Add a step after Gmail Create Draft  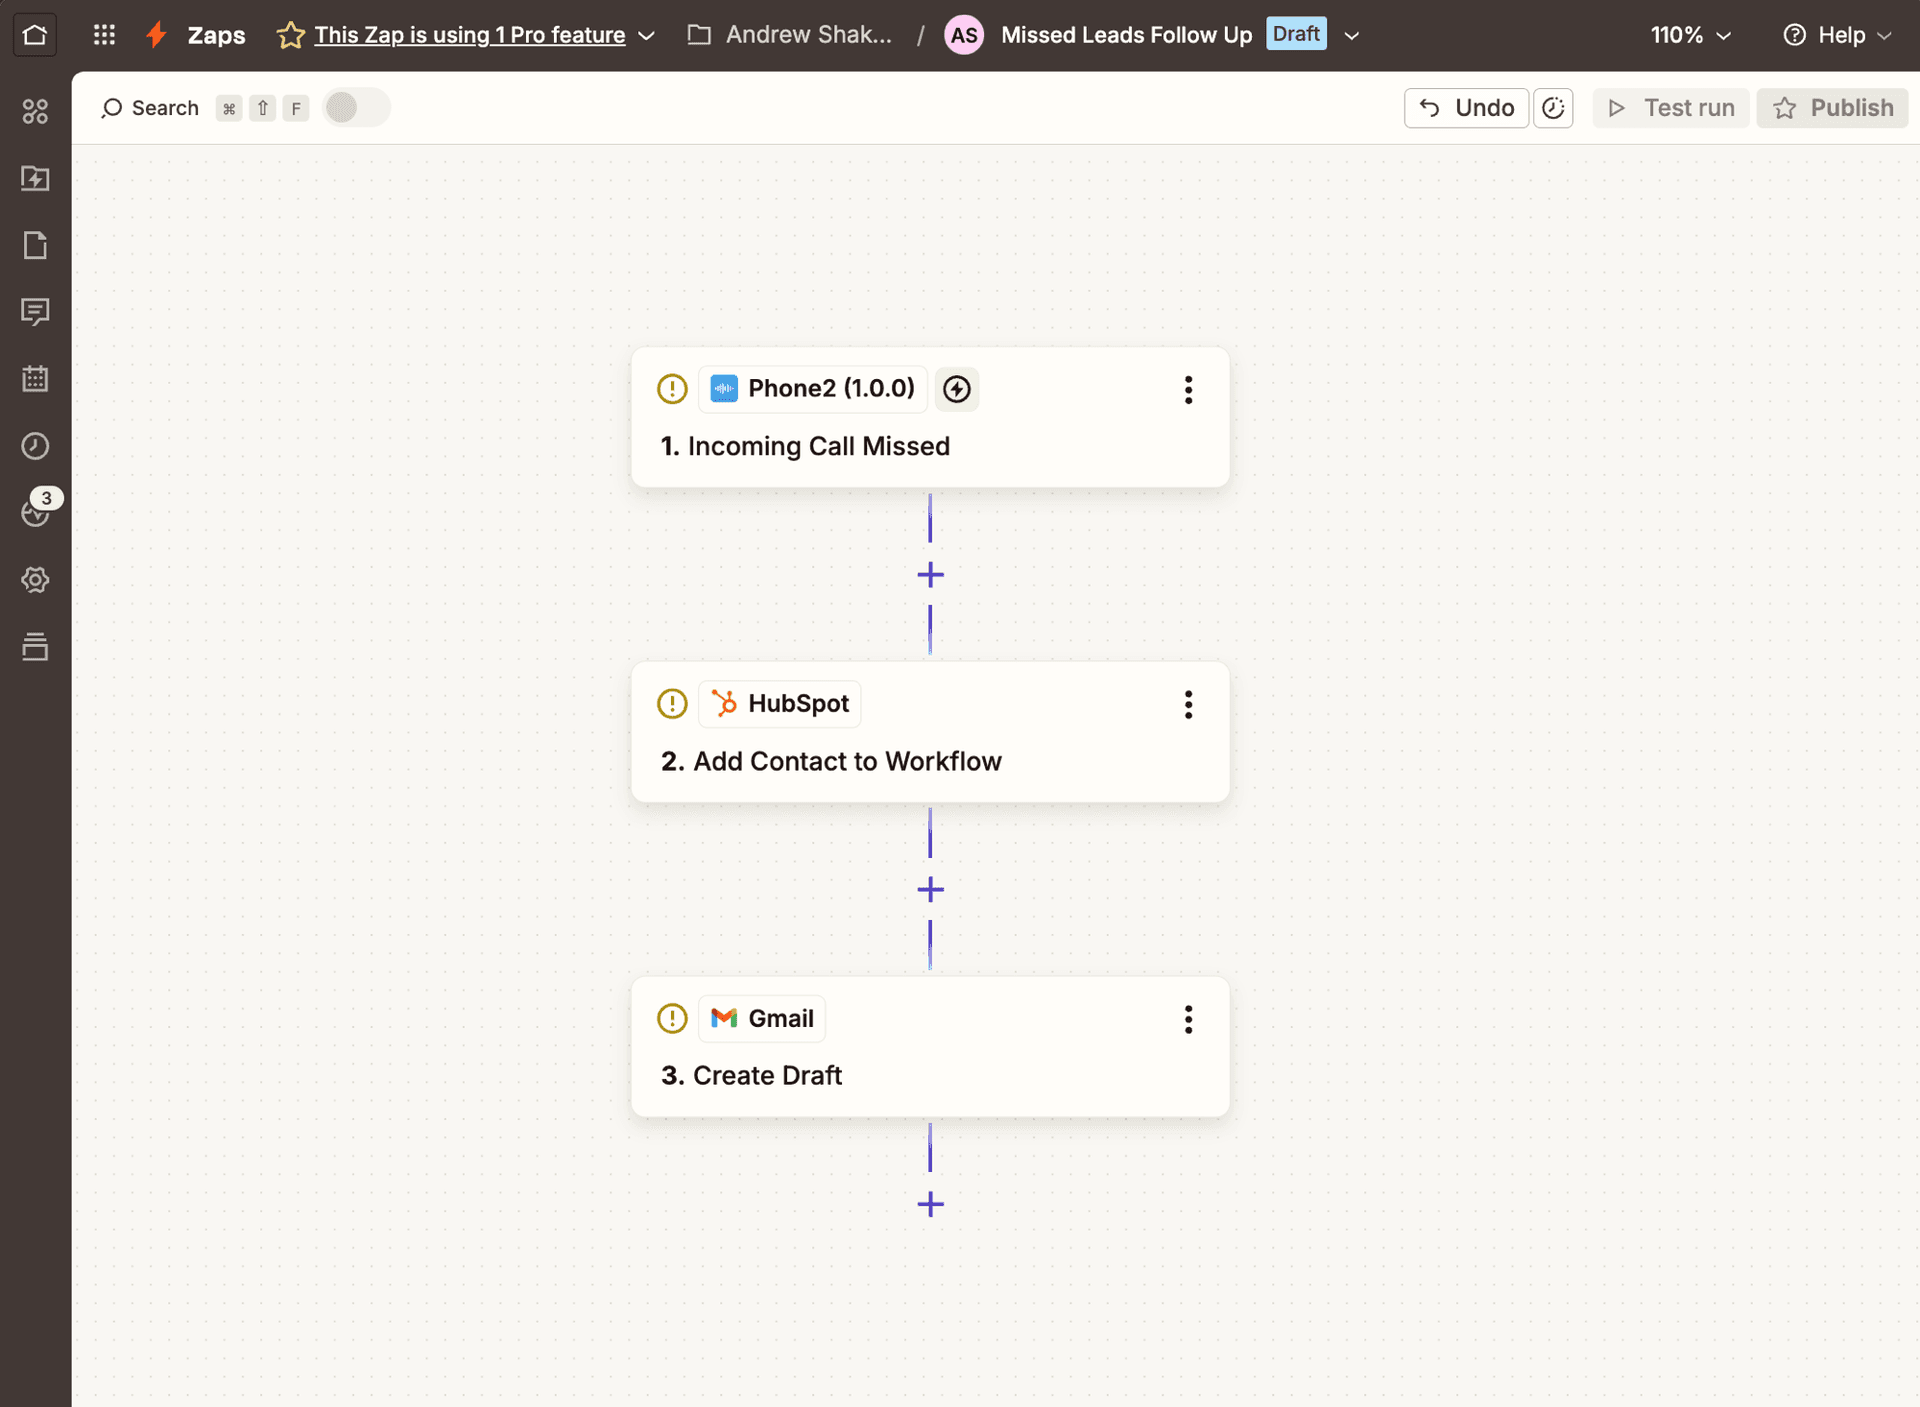(930, 1204)
